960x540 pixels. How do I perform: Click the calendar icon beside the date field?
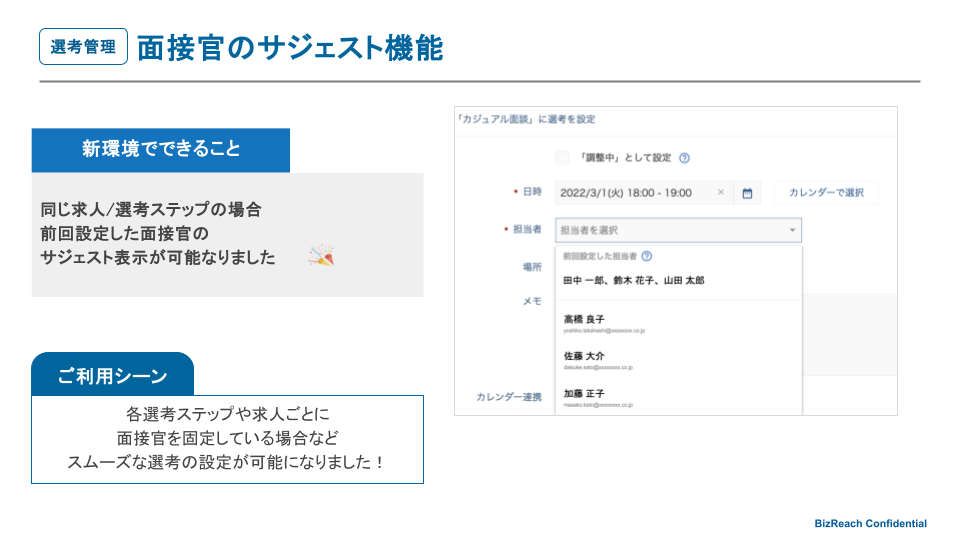click(x=747, y=193)
